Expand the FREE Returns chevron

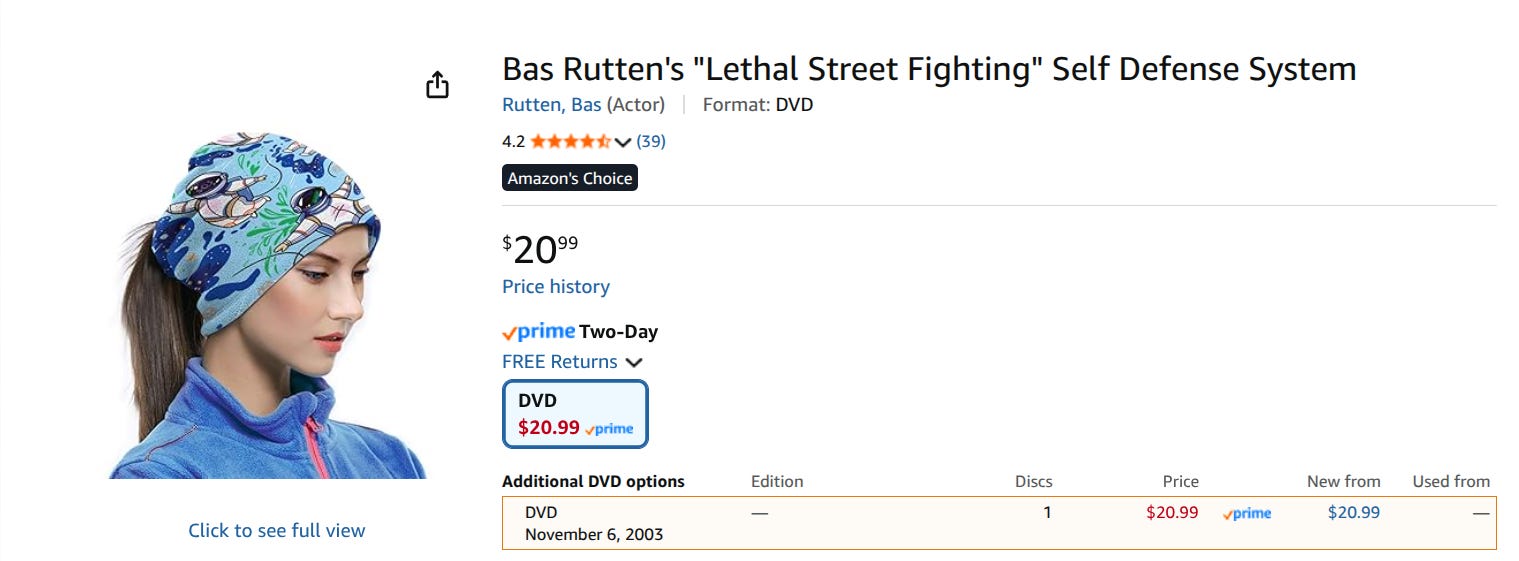634,362
